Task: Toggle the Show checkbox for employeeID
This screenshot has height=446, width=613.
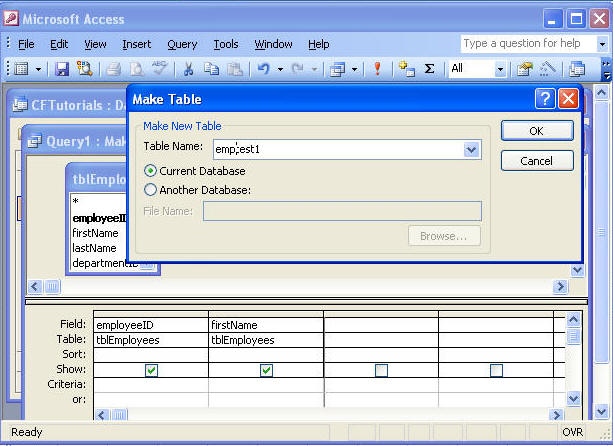Action: pyautogui.click(x=151, y=370)
